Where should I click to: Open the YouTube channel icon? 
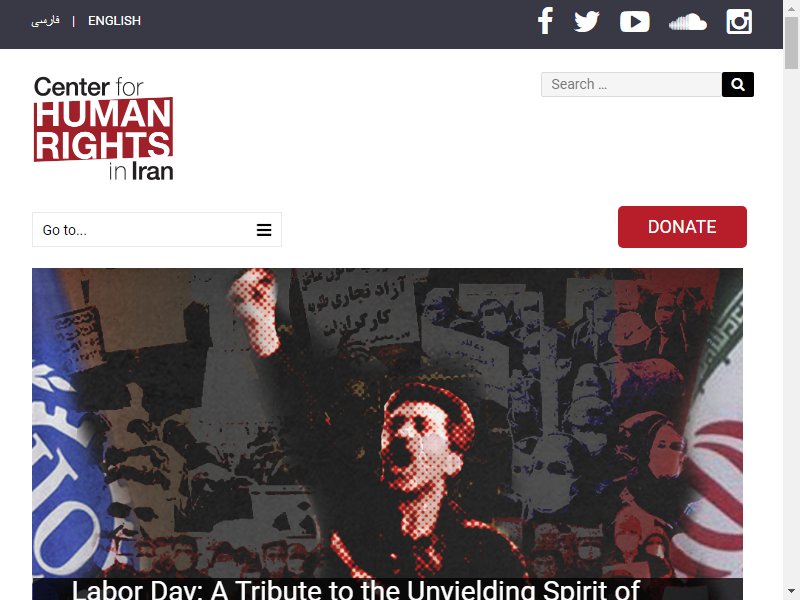[635, 21]
